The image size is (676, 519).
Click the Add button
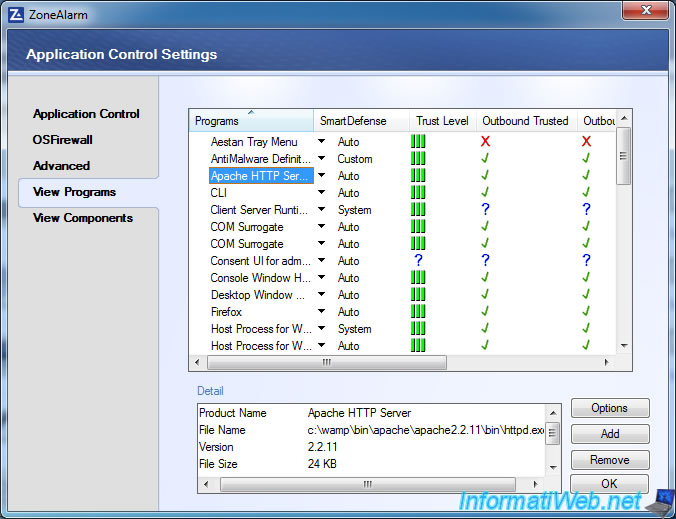pyautogui.click(x=610, y=434)
